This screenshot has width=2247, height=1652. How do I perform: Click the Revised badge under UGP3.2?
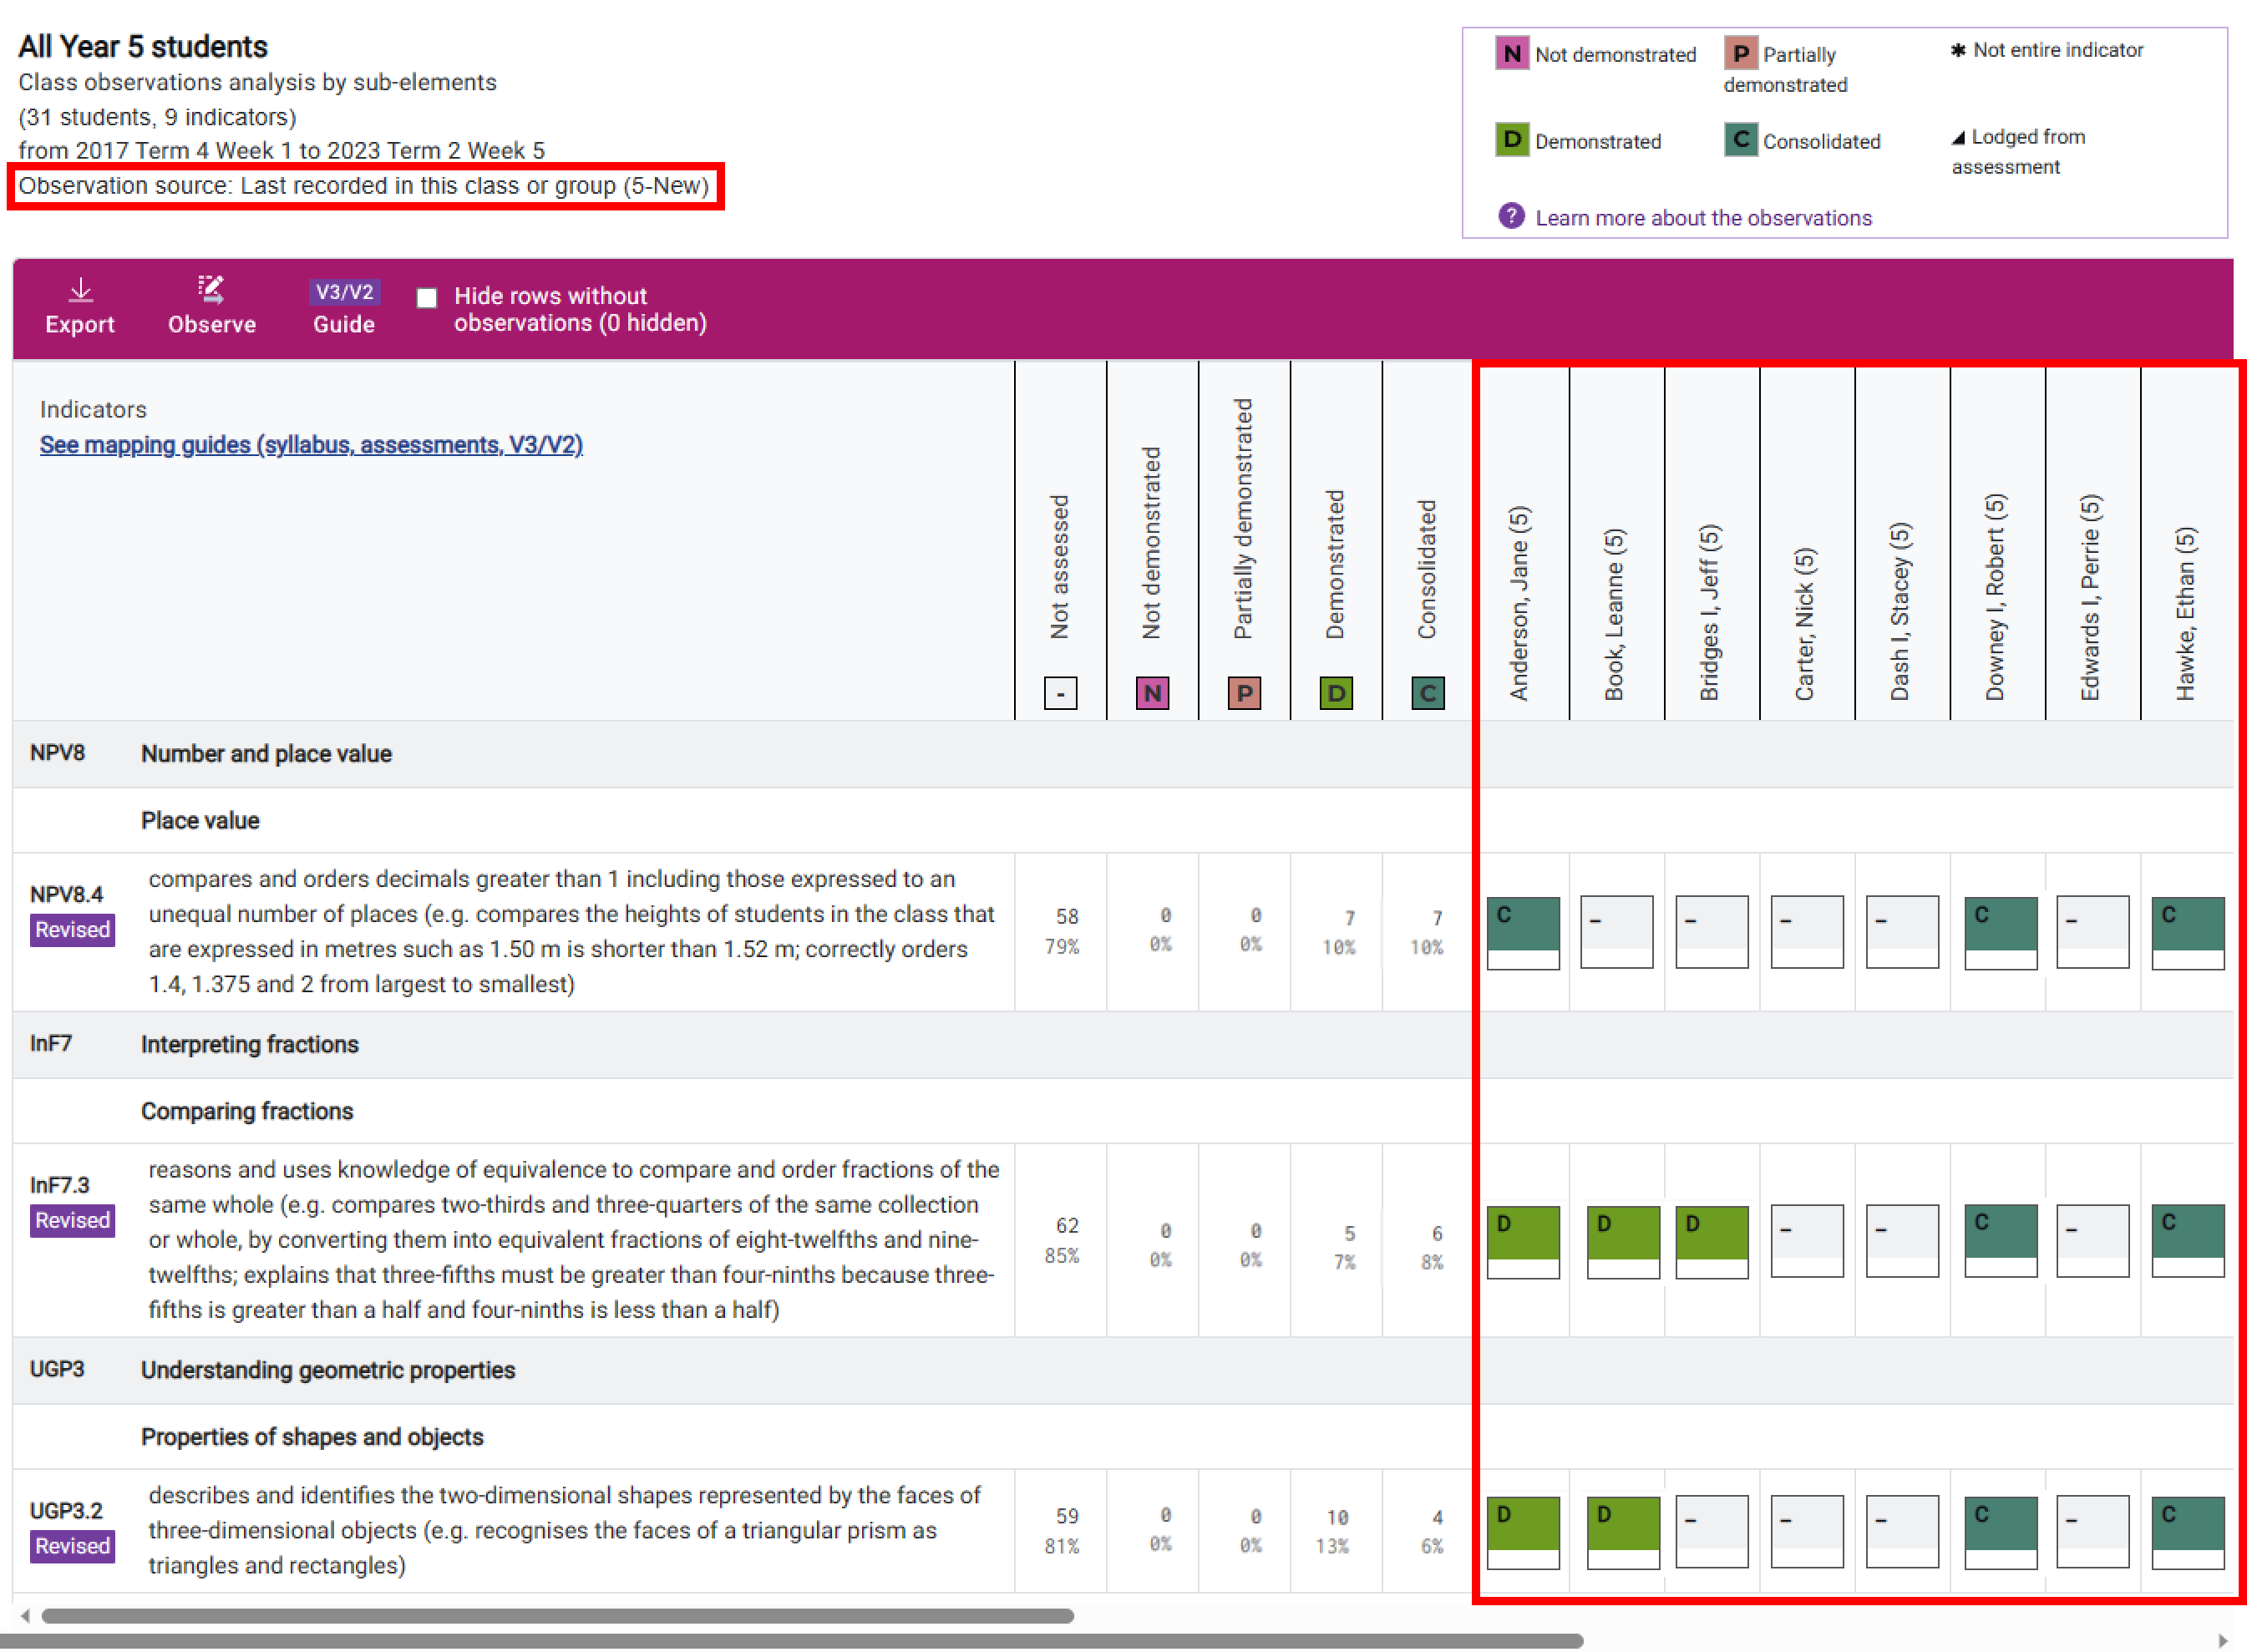72,1546
